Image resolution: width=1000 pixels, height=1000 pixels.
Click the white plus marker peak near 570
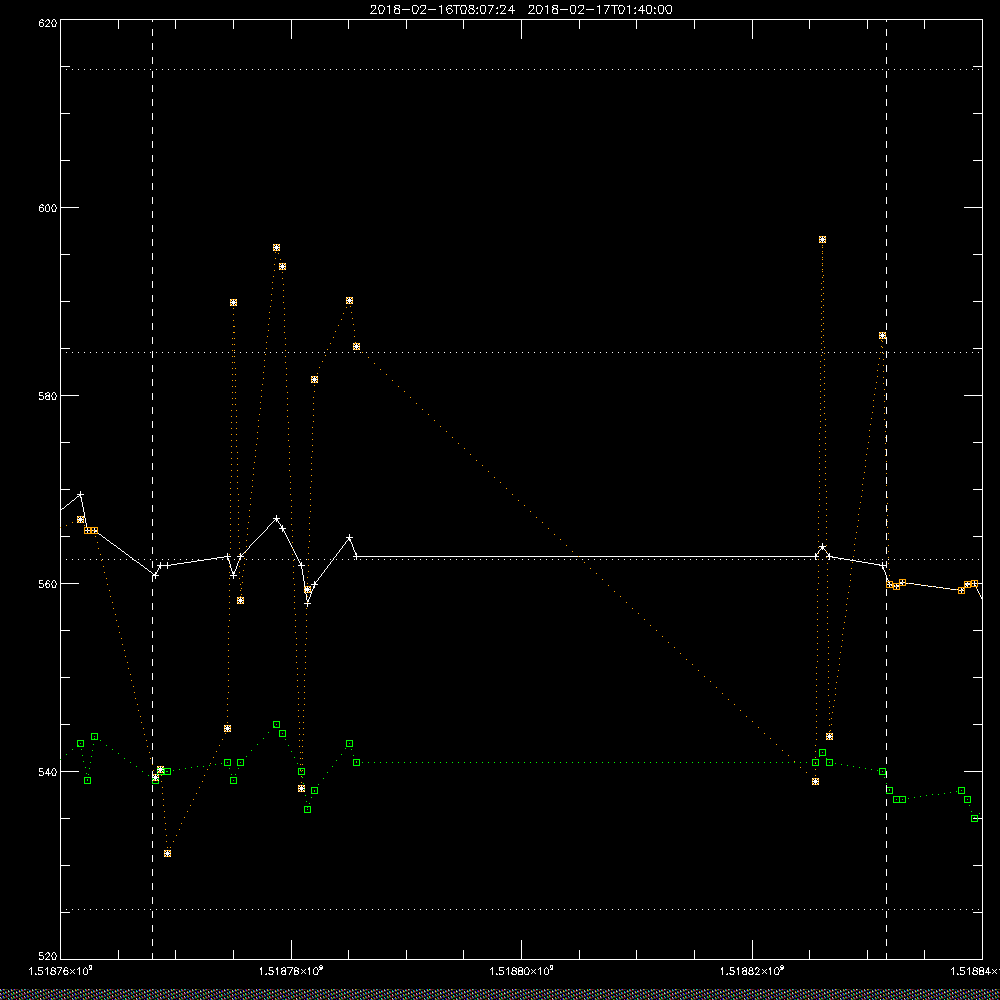coord(80,494)
